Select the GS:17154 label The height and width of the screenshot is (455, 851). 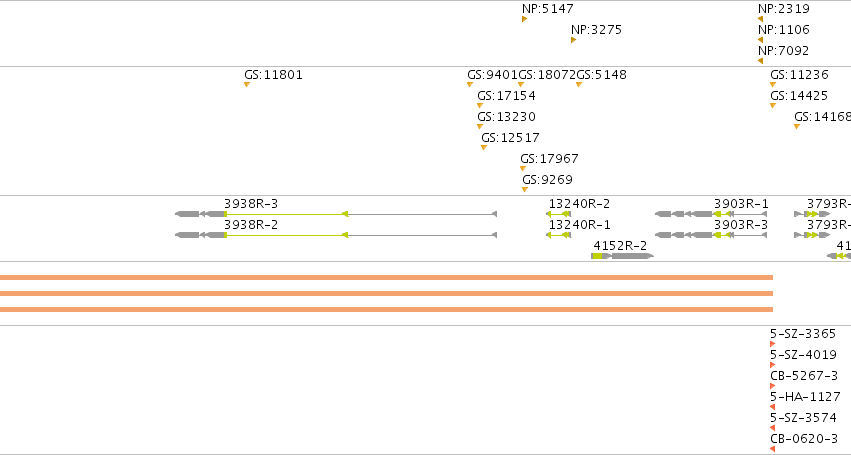coord(506,96)
